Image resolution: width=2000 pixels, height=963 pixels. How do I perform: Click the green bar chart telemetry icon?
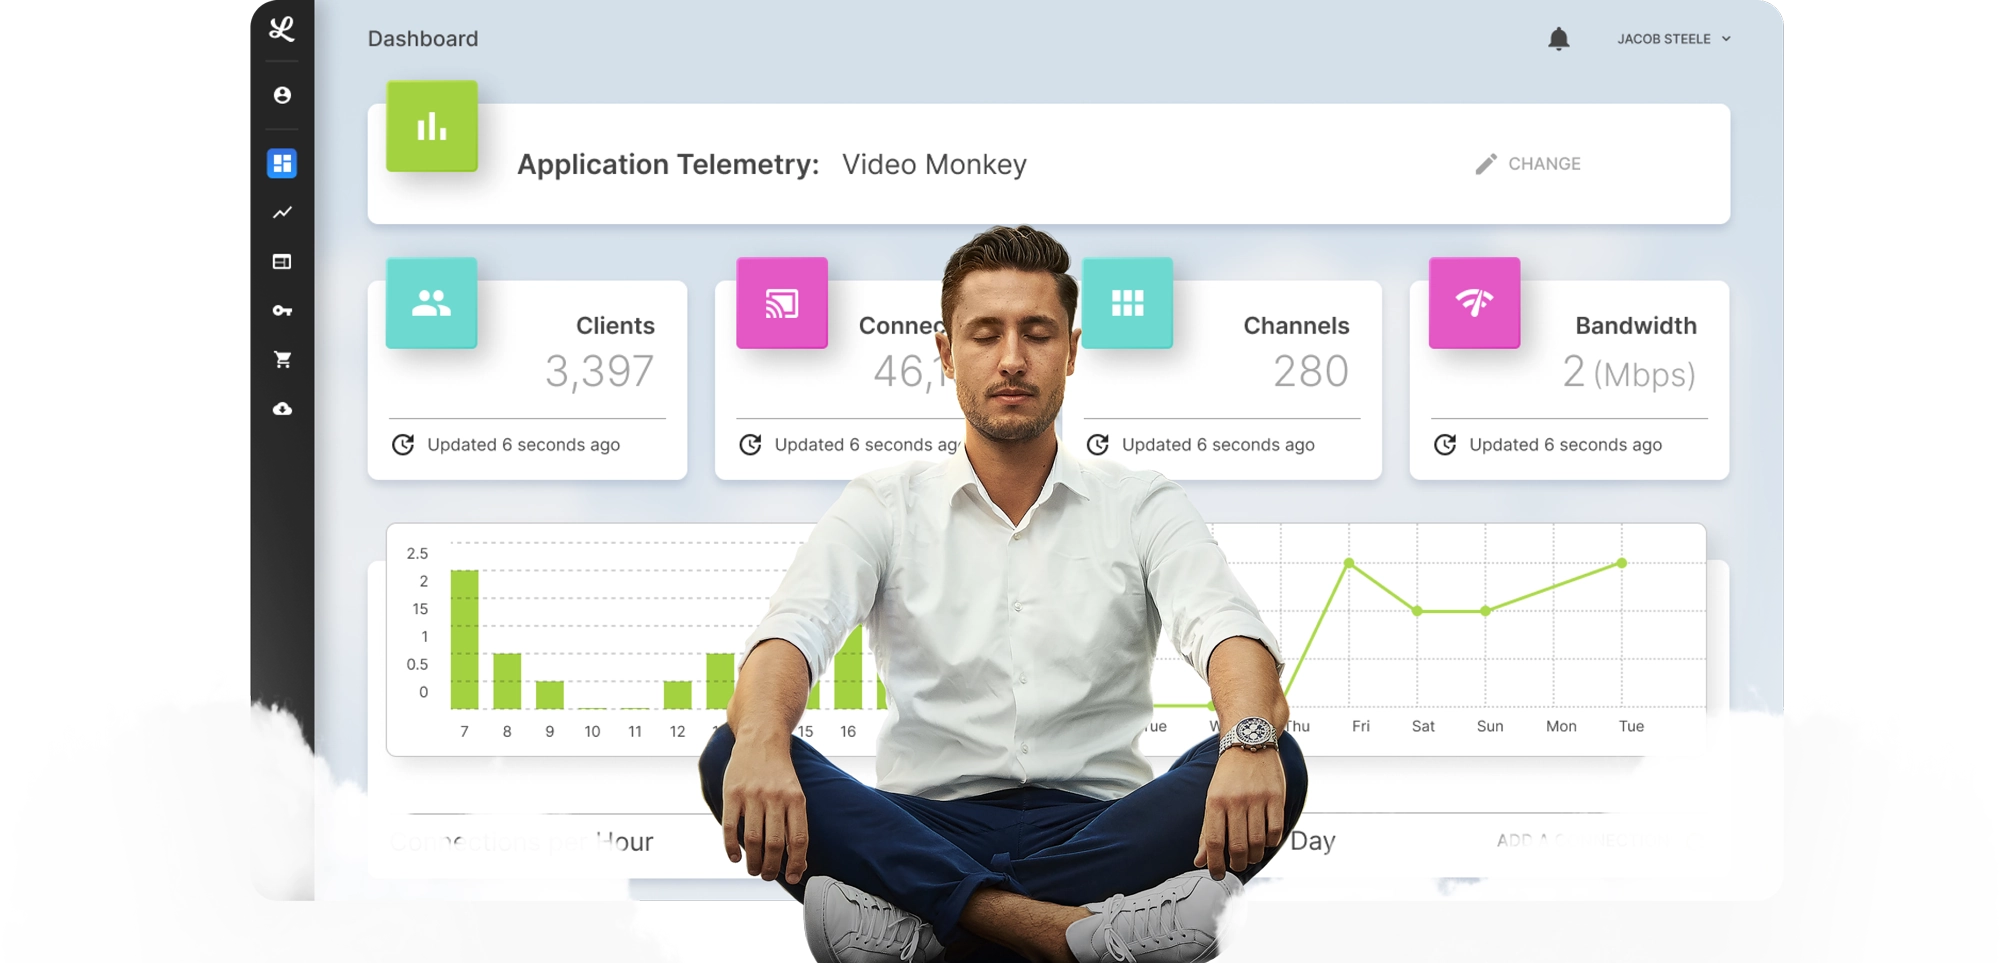point(432,126)
